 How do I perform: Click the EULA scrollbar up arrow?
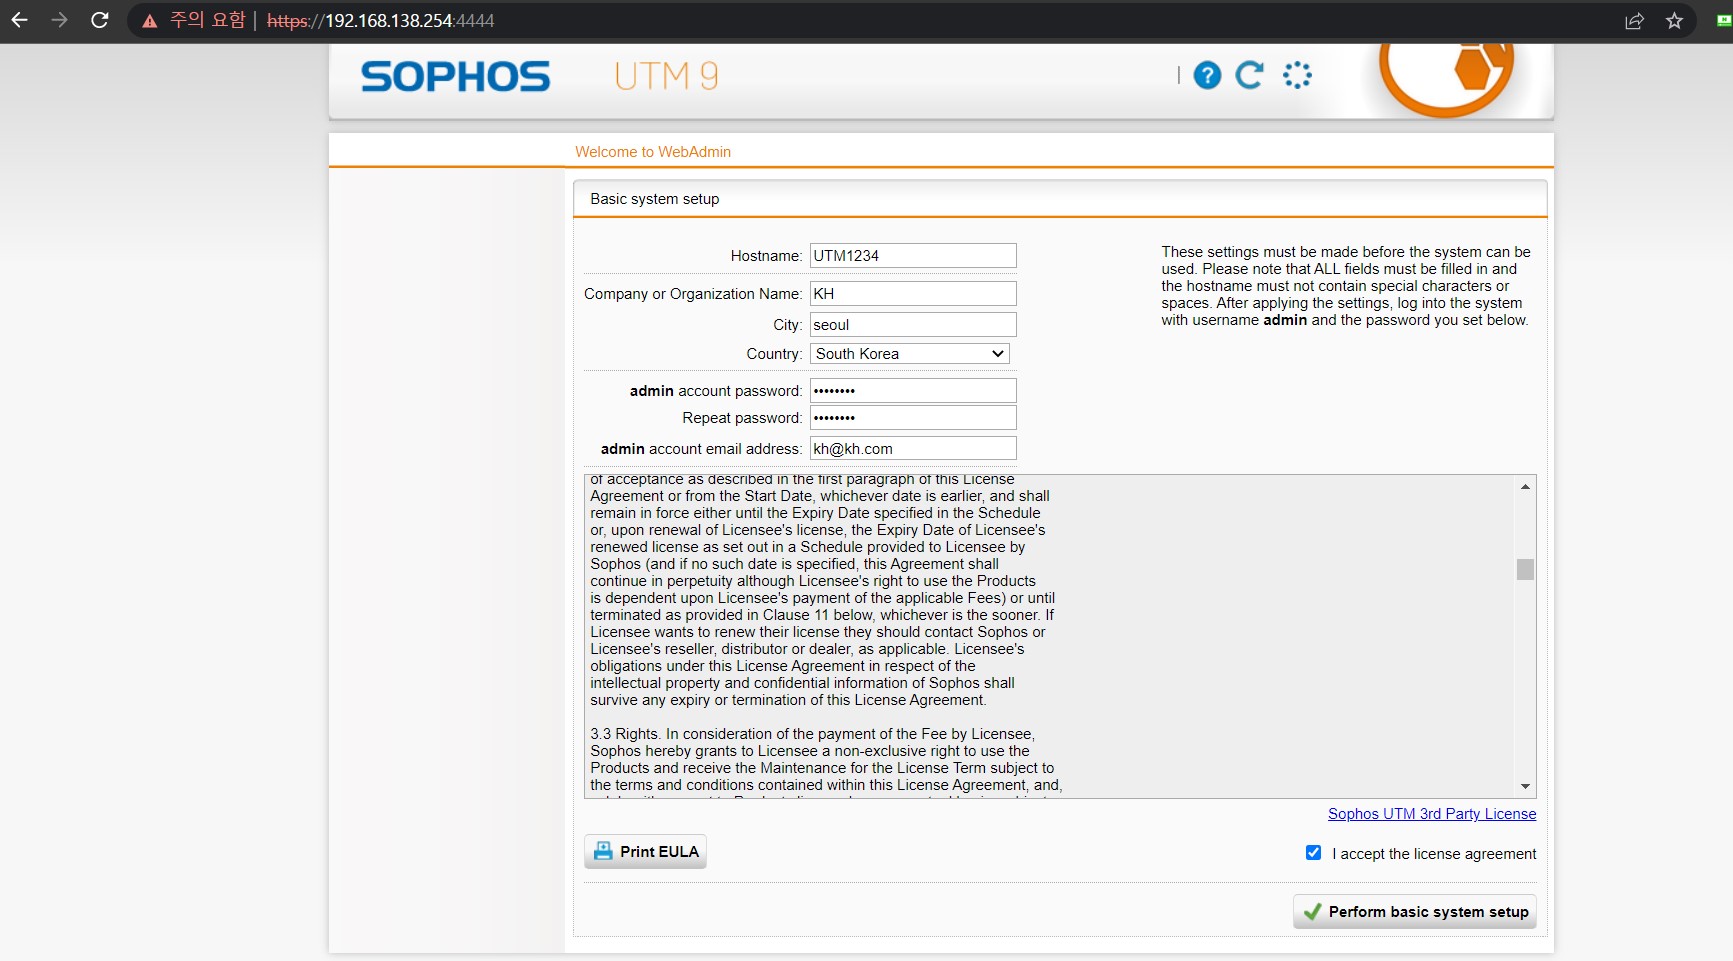click(x=1525, y=487)
